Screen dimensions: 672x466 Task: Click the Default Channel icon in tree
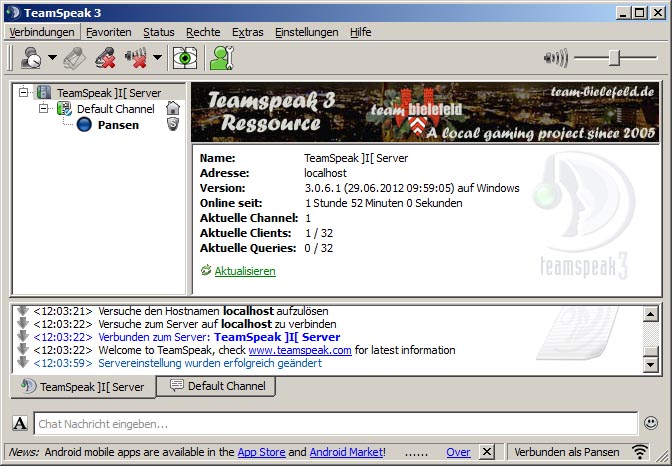[64, 108]
